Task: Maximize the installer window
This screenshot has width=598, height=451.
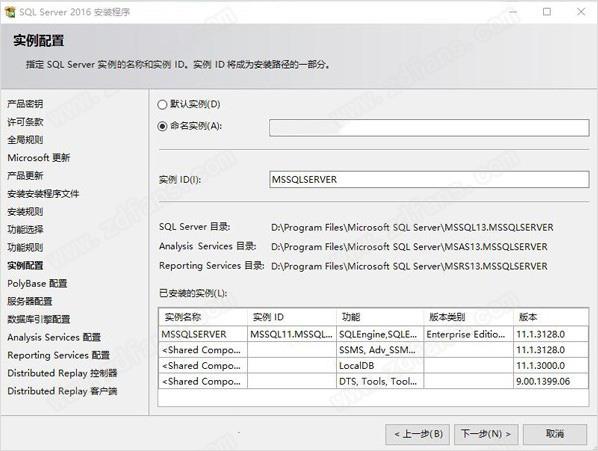Action: 547,12
